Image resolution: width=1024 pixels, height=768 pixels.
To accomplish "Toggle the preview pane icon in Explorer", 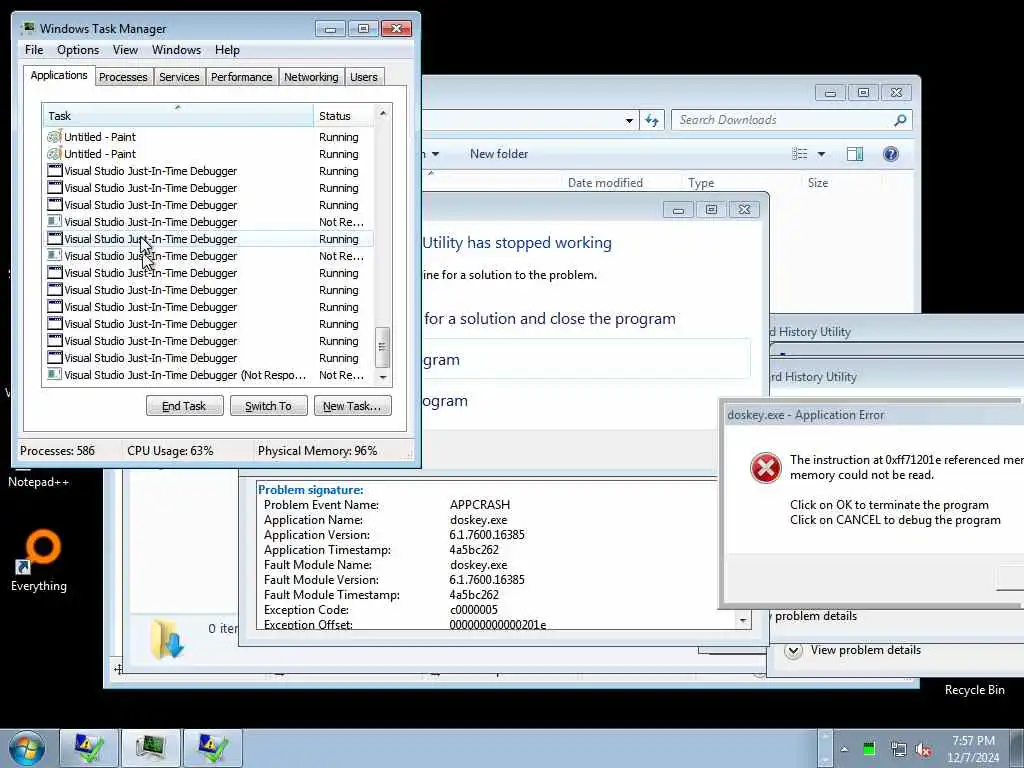I will pyautogui.click(x=855, y=154).
